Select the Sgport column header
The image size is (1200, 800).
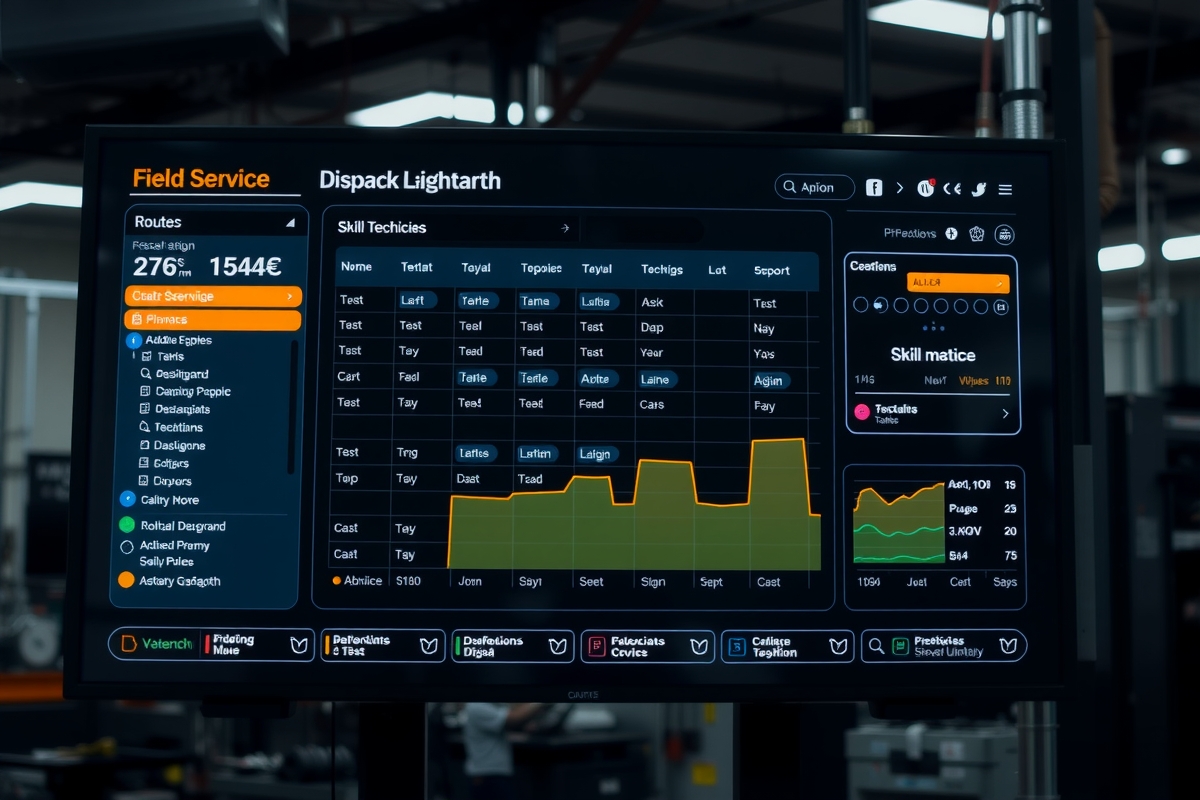click(x=771, y=271)
